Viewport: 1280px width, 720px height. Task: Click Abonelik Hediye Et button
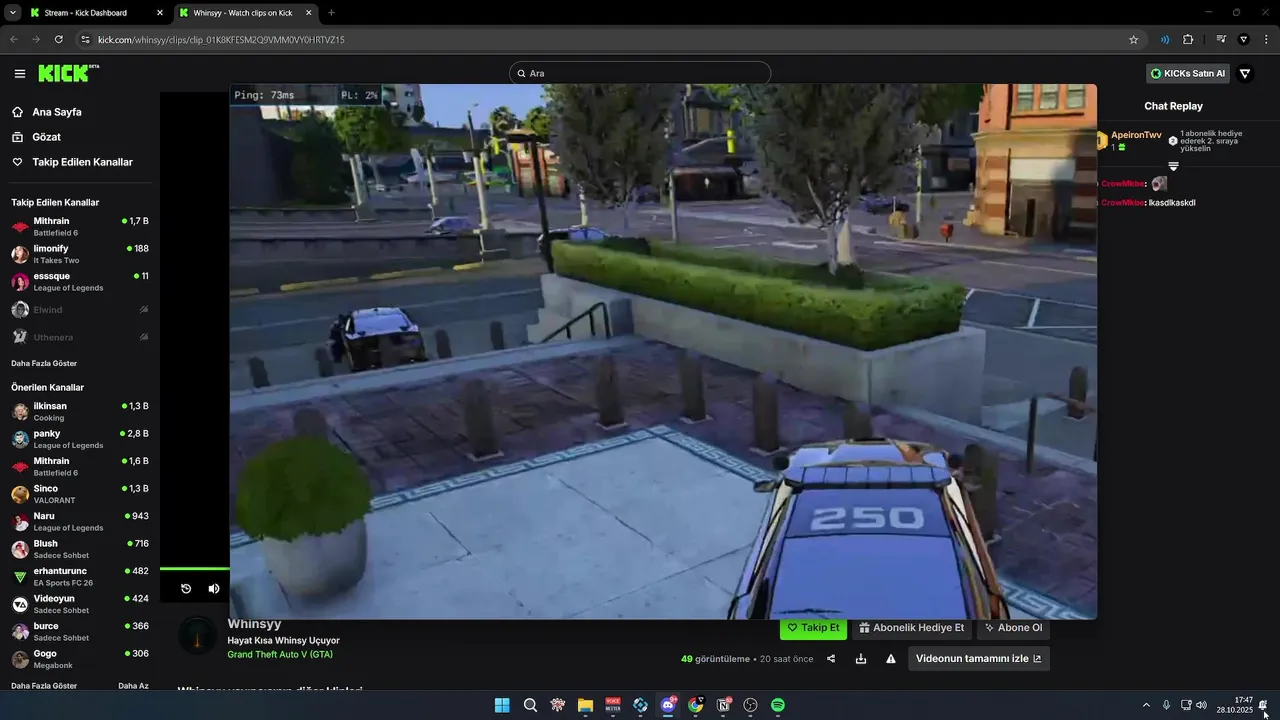coord(912,628)
